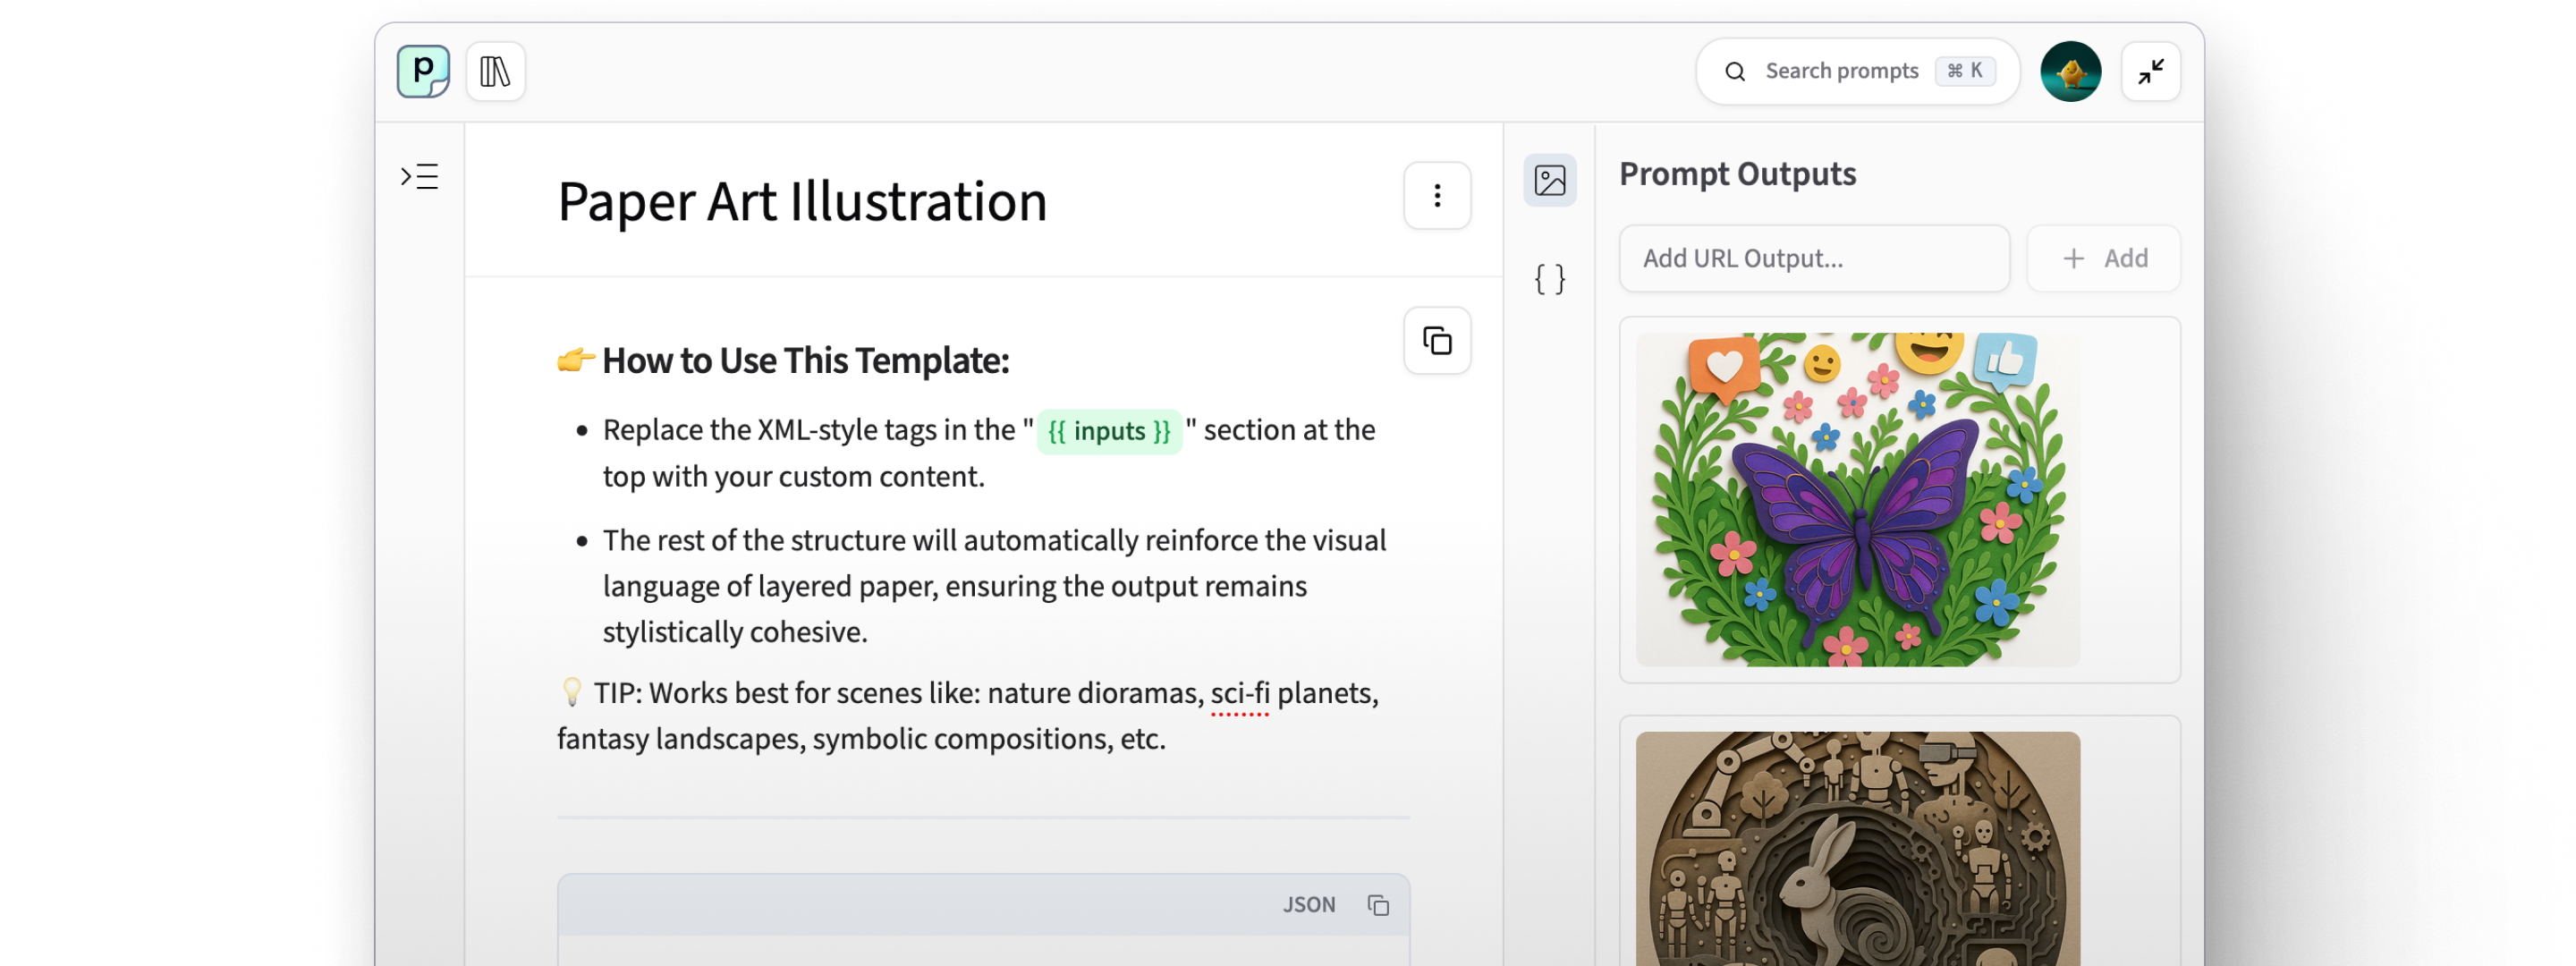
Task: Open the Search prompts box
Action: [x=1841, y=71]
